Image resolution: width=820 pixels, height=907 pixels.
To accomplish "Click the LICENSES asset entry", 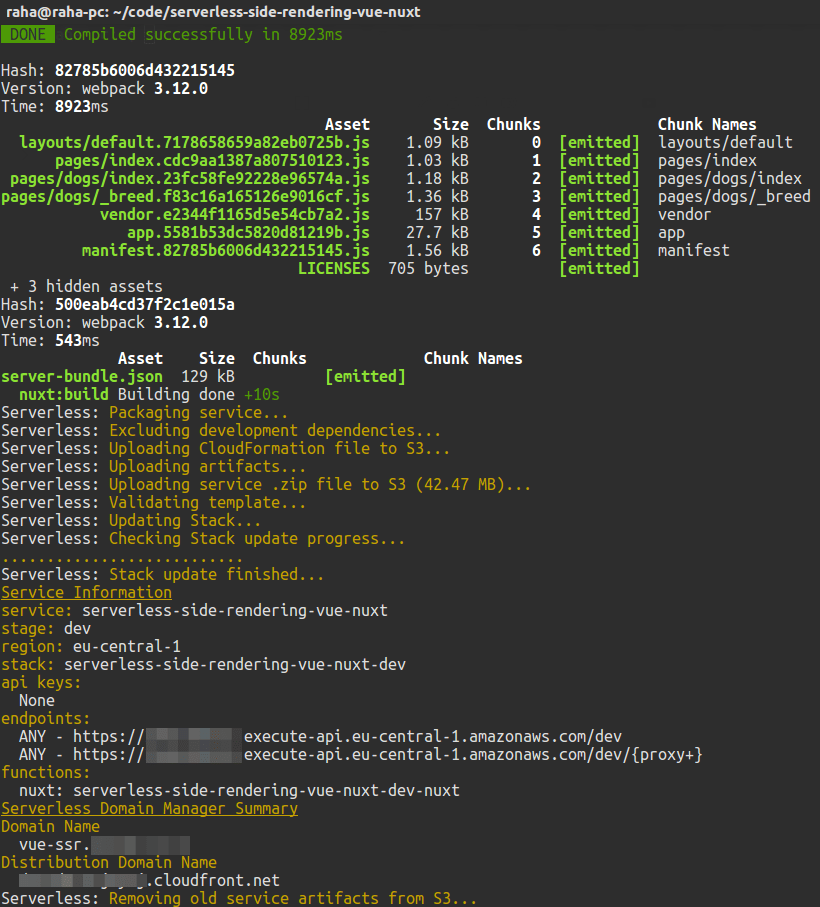I will pyautogui.click(x=333, y=268).
